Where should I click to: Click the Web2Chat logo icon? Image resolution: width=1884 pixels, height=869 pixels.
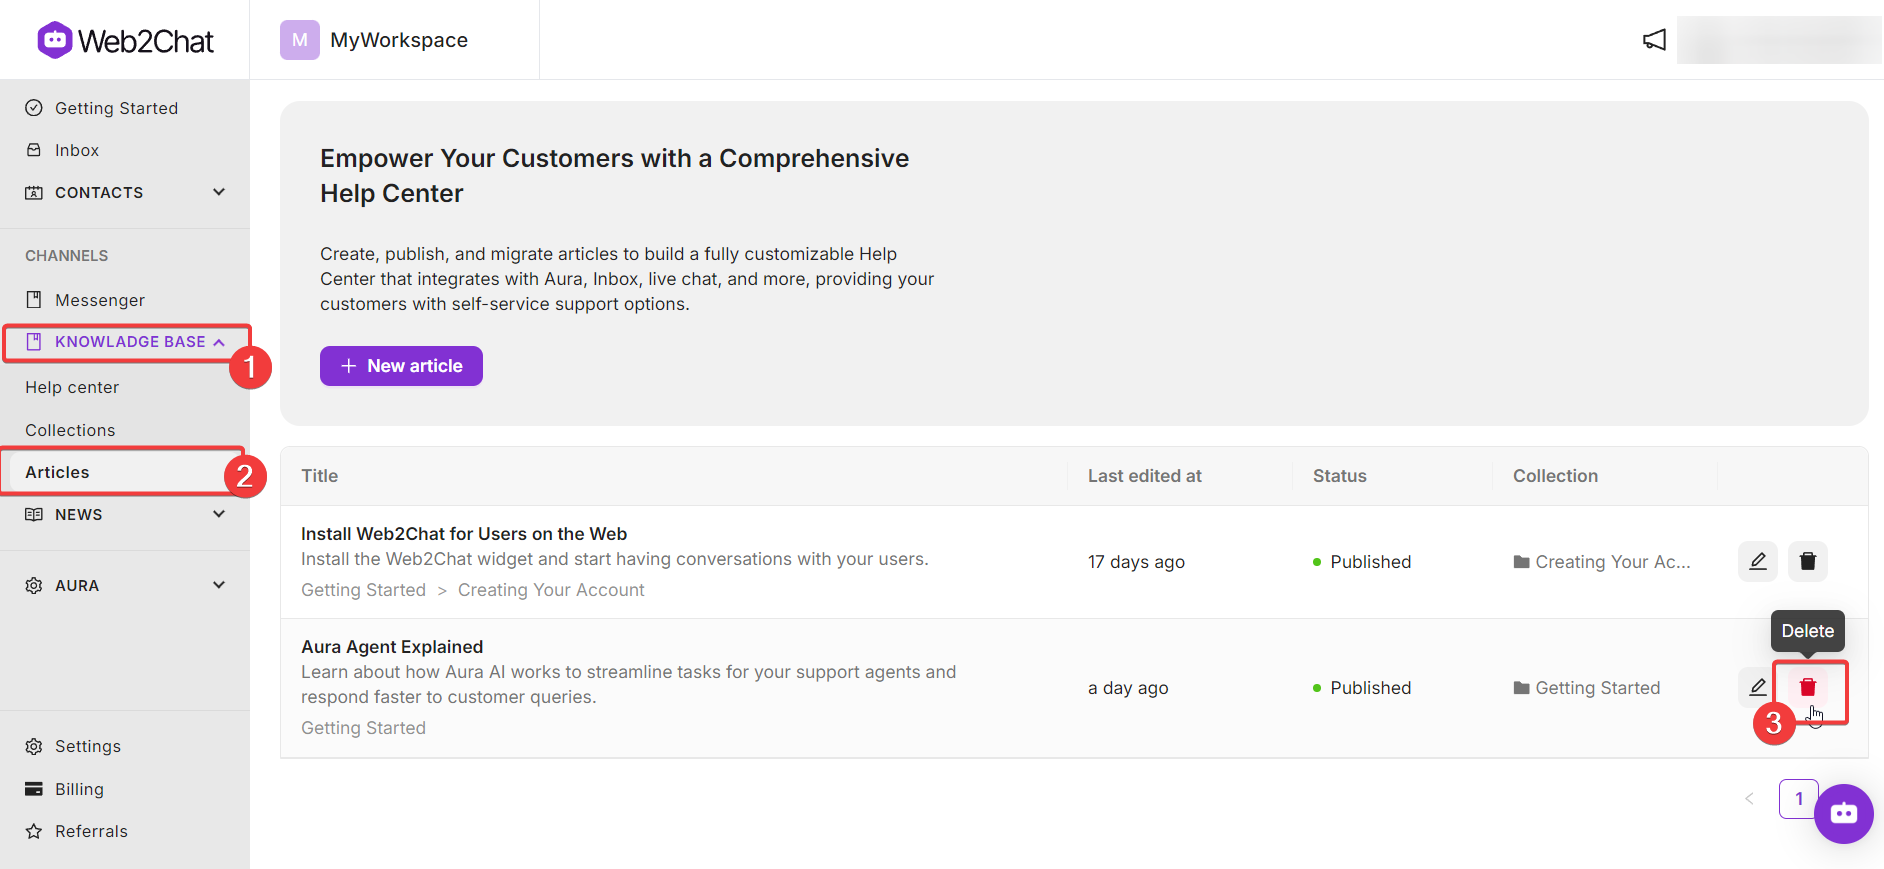pos(55,40)
